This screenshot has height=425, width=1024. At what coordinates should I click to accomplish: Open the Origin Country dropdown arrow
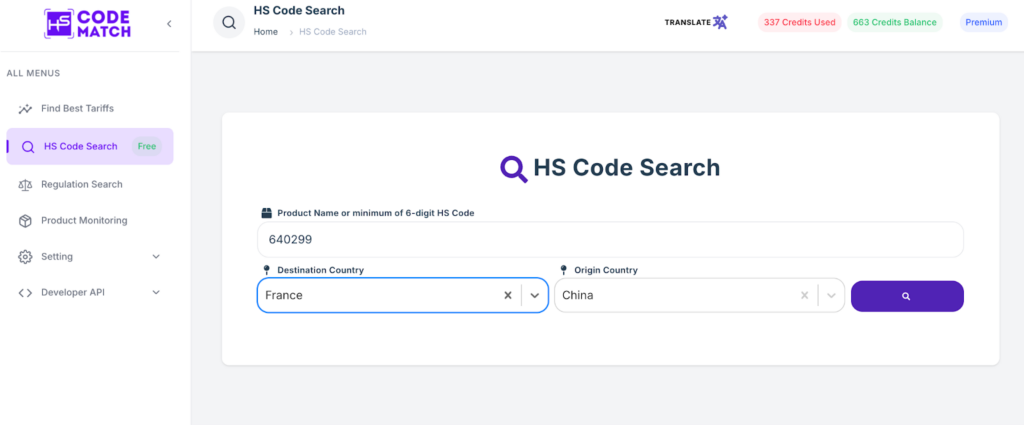(831, 295)
